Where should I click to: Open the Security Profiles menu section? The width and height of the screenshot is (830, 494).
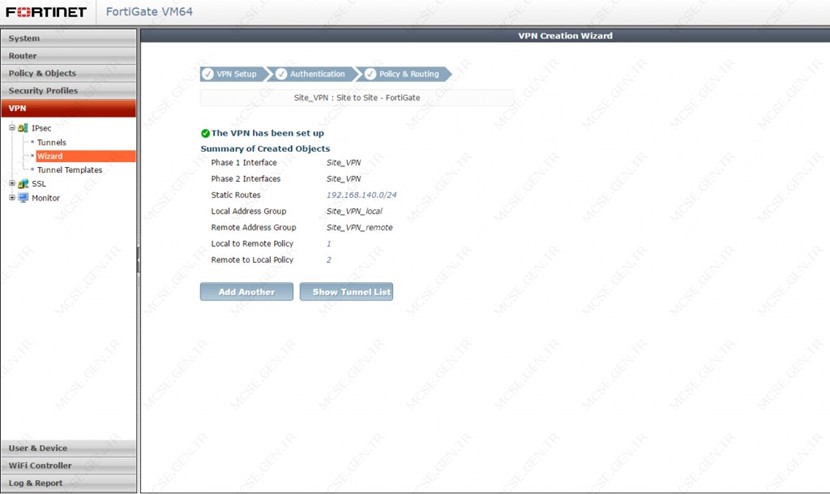[x=68, y=91]
